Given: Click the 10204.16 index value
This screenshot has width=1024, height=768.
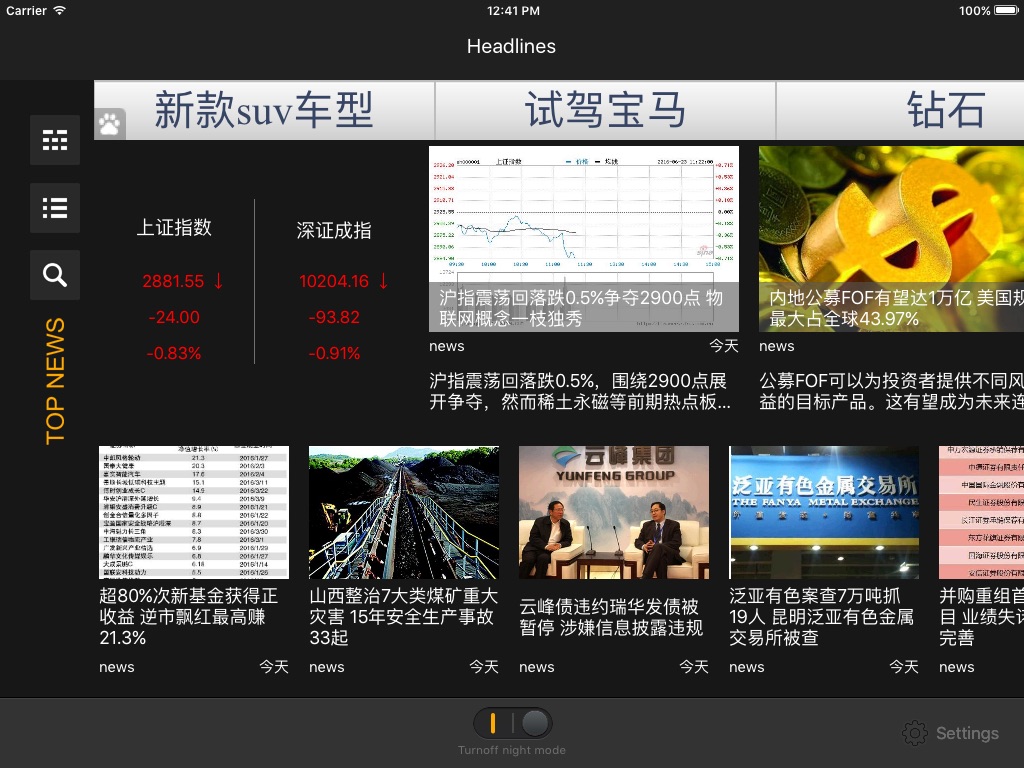Looking at the screenshot, I should coord(334,281).
